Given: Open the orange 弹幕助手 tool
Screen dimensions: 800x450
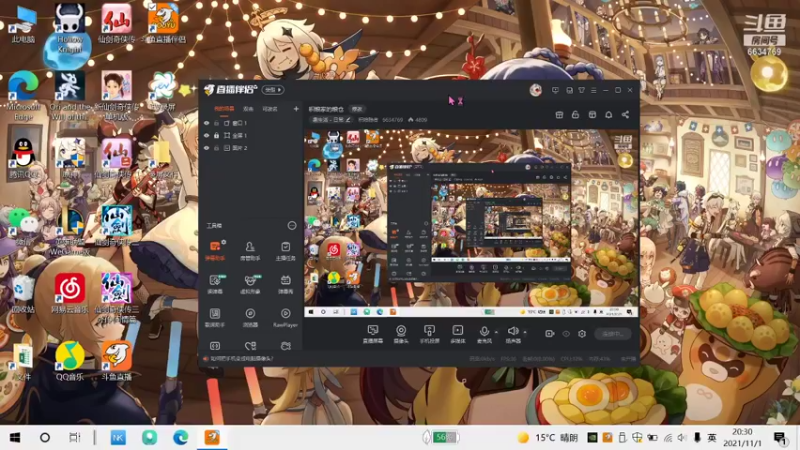Looking at the screenshot, I should tap(215, 251).
